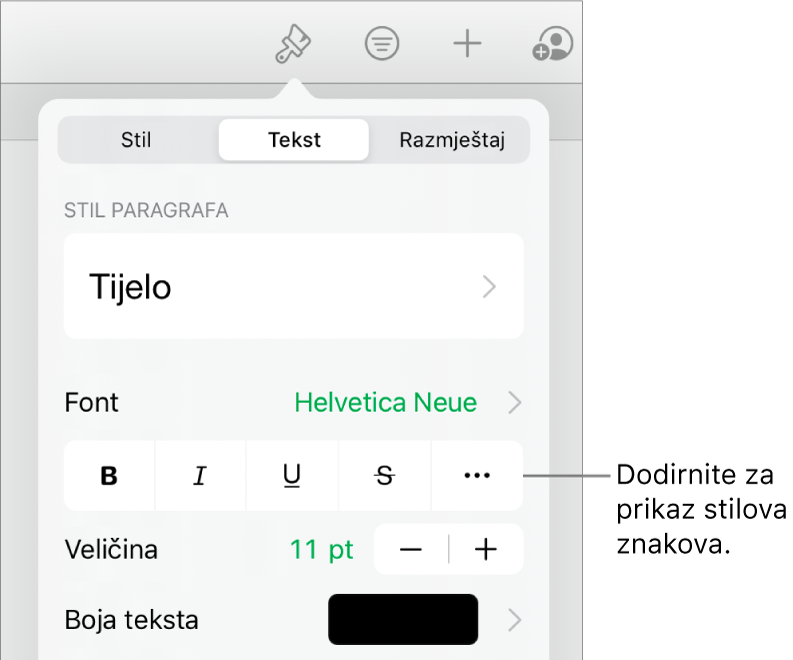Open font list via Font chevron
The width and height of the screenshot is (793, 660).
(x=514, y=403)
